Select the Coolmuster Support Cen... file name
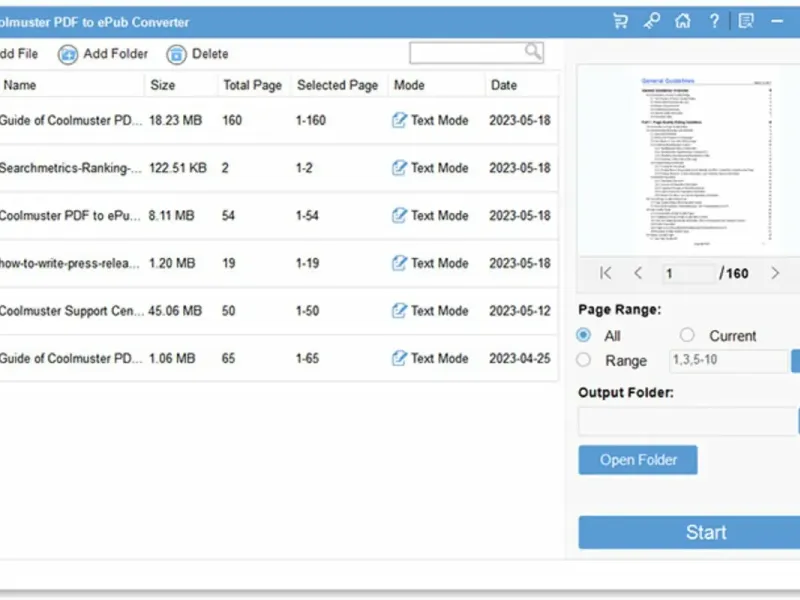 tap(71, 310)
